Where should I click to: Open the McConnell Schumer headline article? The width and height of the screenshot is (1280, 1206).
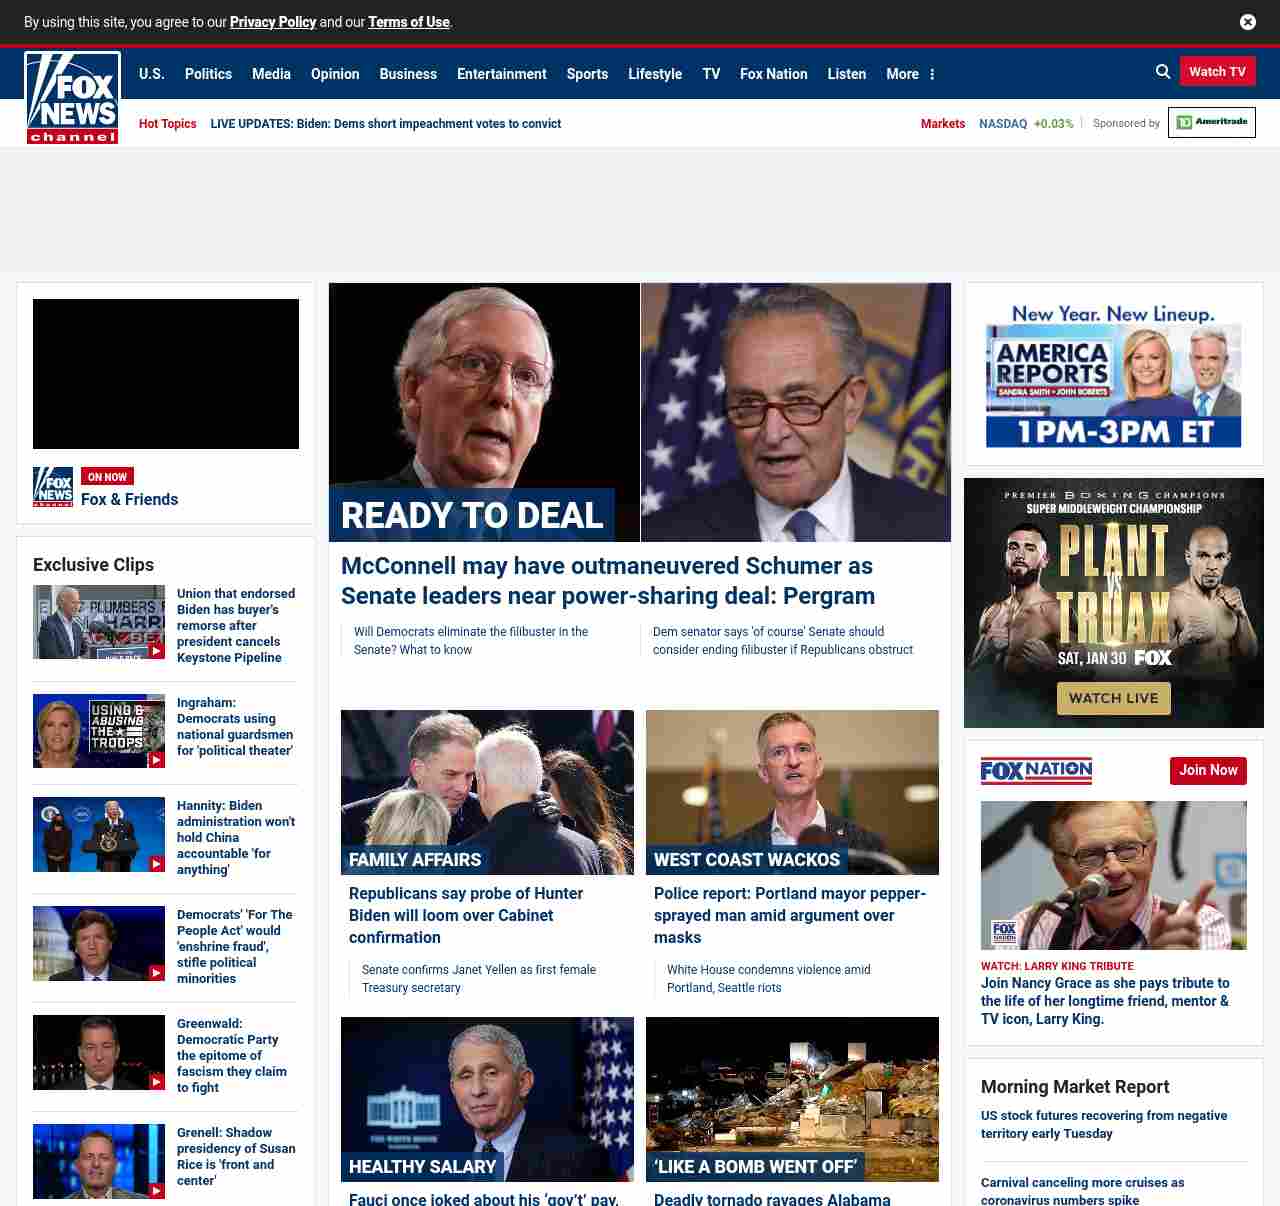[x=607, y=581]
